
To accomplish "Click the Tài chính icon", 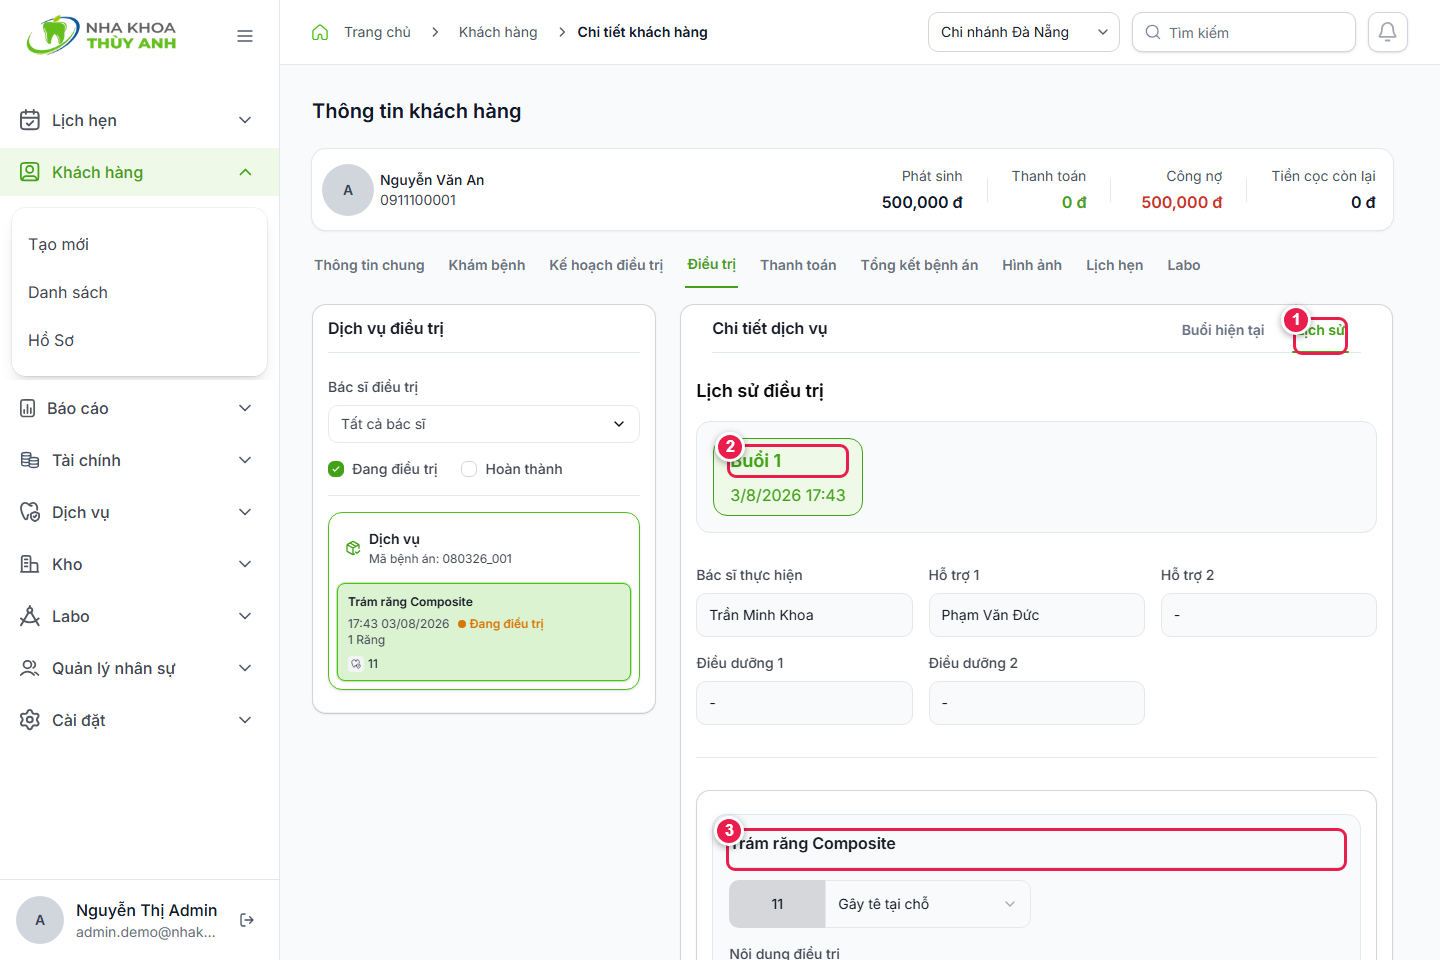I will click(x=30, y=460).
